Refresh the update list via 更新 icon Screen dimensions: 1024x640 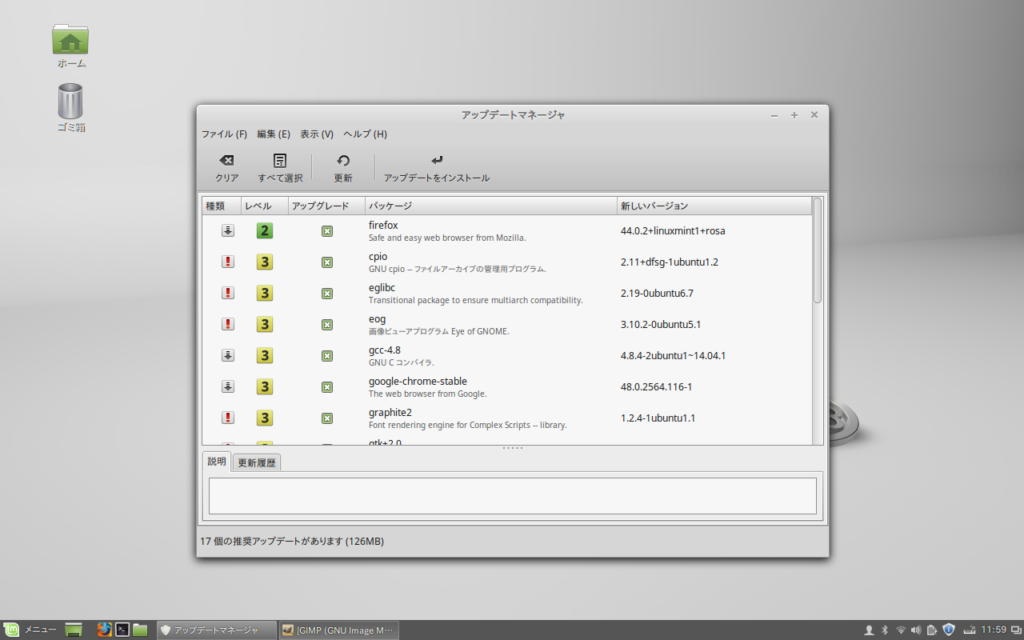tap(343, 166)
